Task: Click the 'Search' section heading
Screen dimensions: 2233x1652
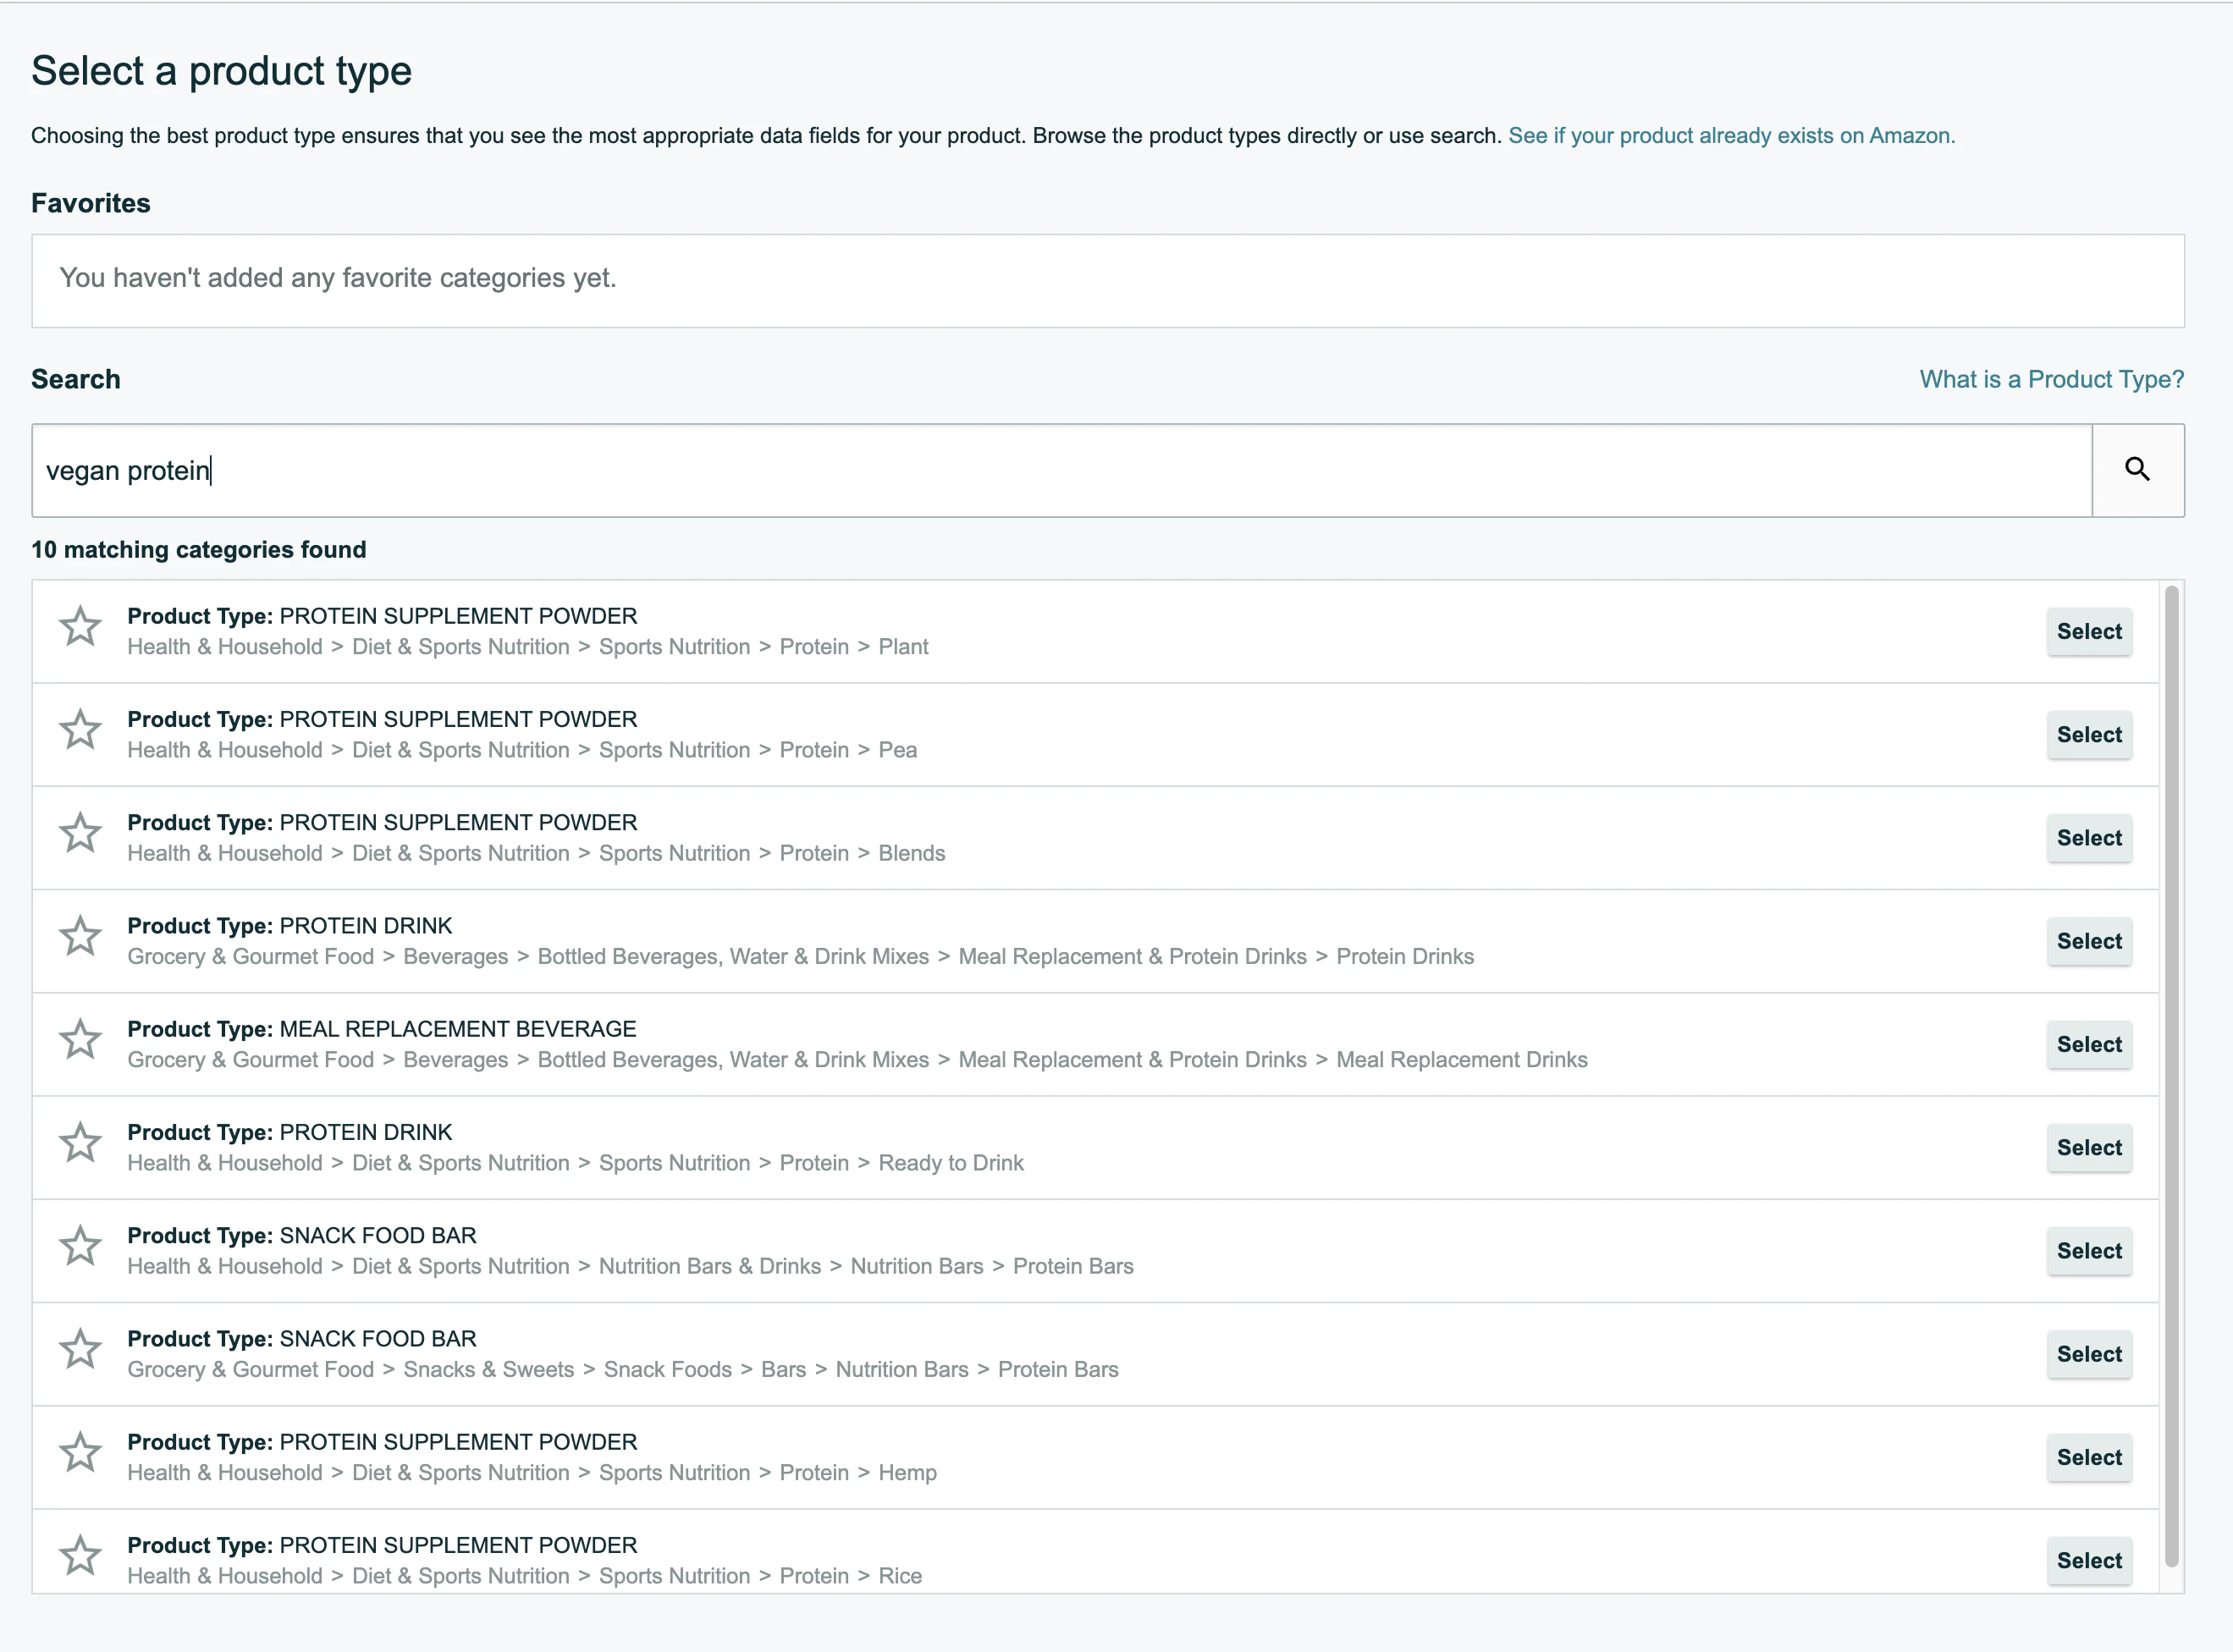Action: (76, 379)
